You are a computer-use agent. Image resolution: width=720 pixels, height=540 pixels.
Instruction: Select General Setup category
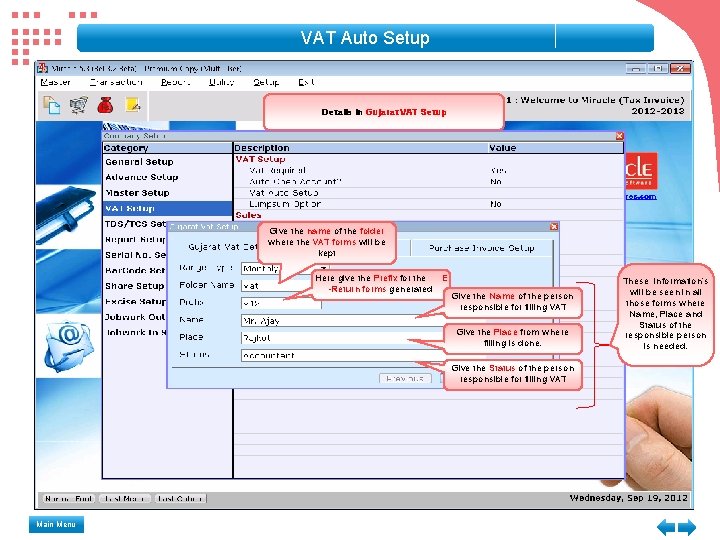140,162
